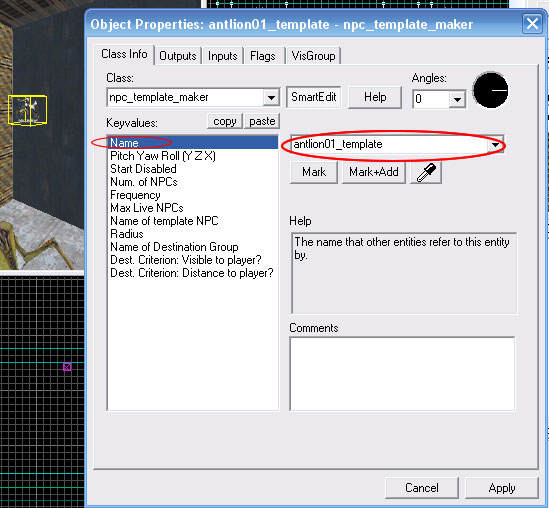Select the Start Disabled keyvalue
The height and width of the screenshot is (508, 549).
pyautogui.click(x=143, y=169)
